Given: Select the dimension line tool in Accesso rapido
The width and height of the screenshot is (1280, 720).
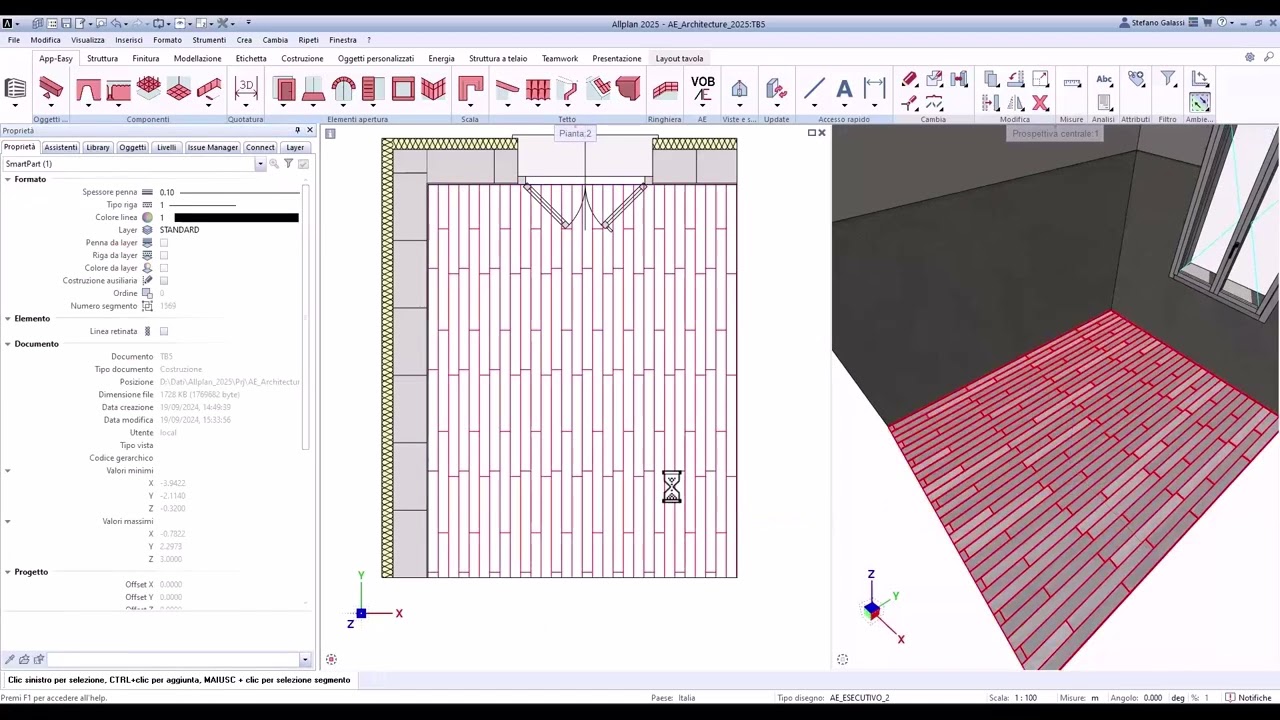Looking at the screenshot, I should tap(875, 88).
